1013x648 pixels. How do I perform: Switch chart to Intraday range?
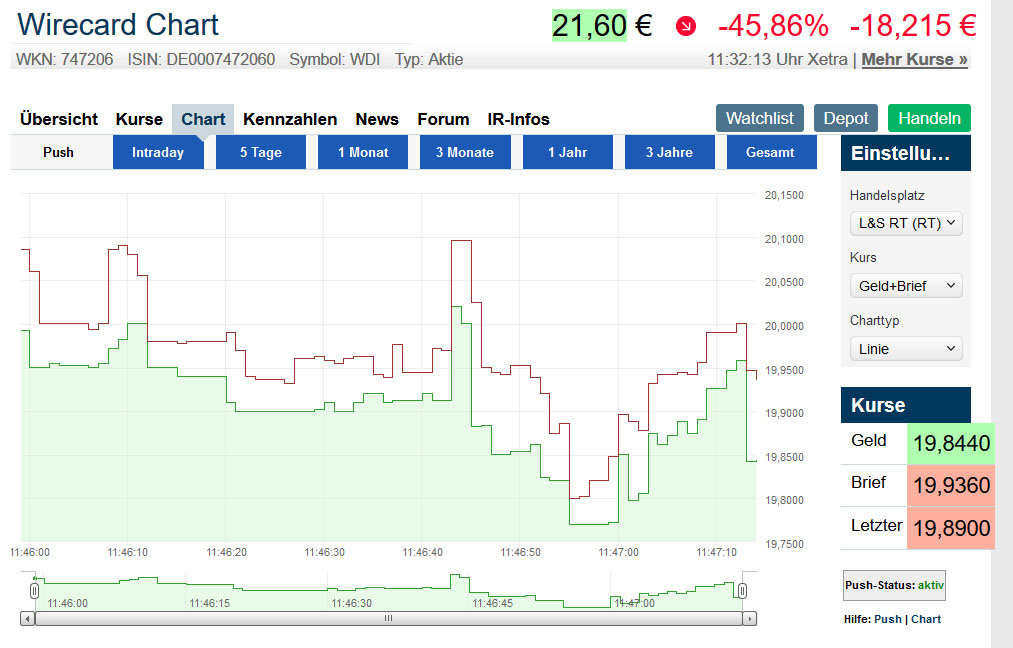[x=158, y=152]
